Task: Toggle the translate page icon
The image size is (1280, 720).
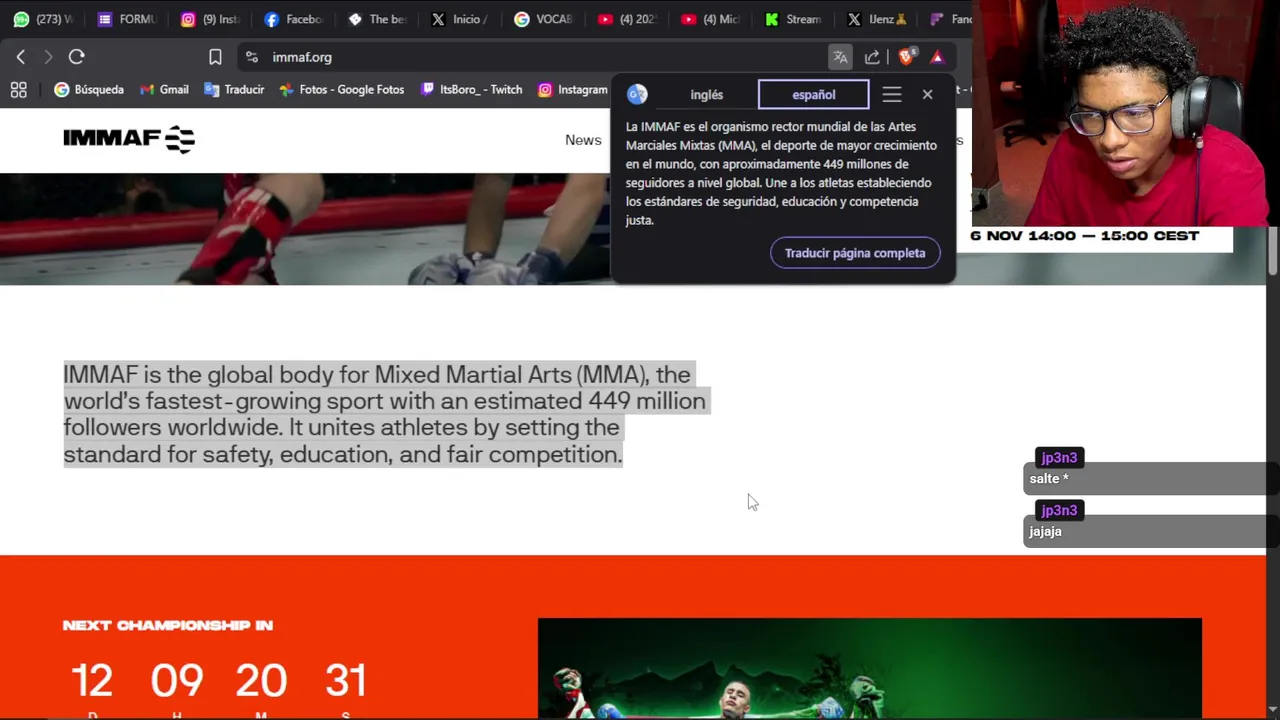Action: [840, 57]
